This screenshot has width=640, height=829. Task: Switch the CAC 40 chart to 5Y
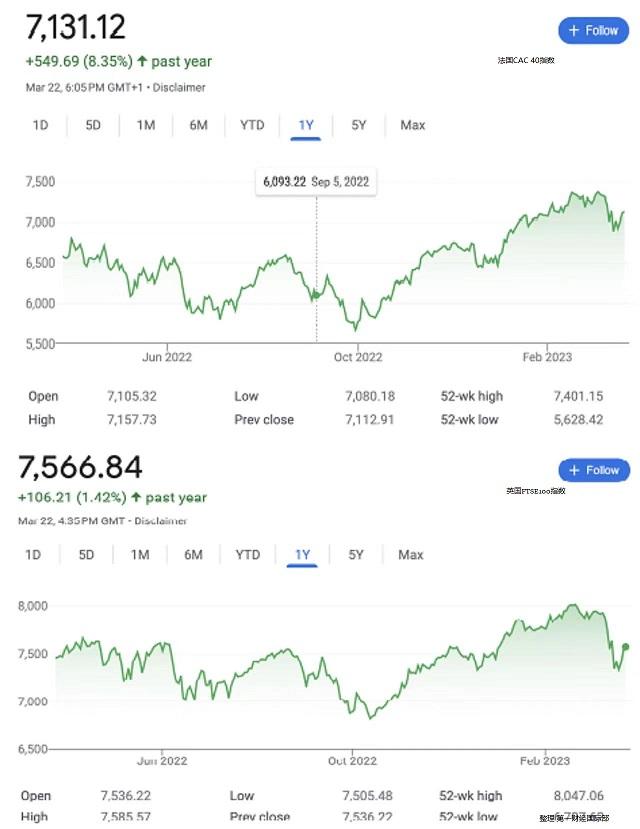pos(358,125)
